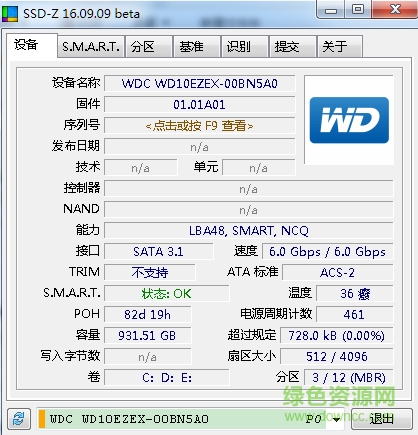Viewport: 418px width, 435px height.
Task: Close the SSD-Z window
Action: [395, 10]
